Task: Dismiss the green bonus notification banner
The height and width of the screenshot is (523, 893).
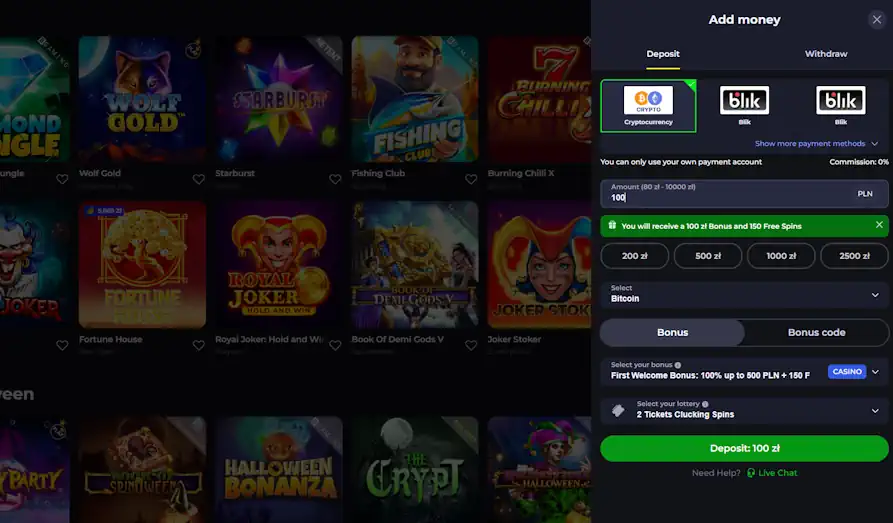Action: pos(879,225)
